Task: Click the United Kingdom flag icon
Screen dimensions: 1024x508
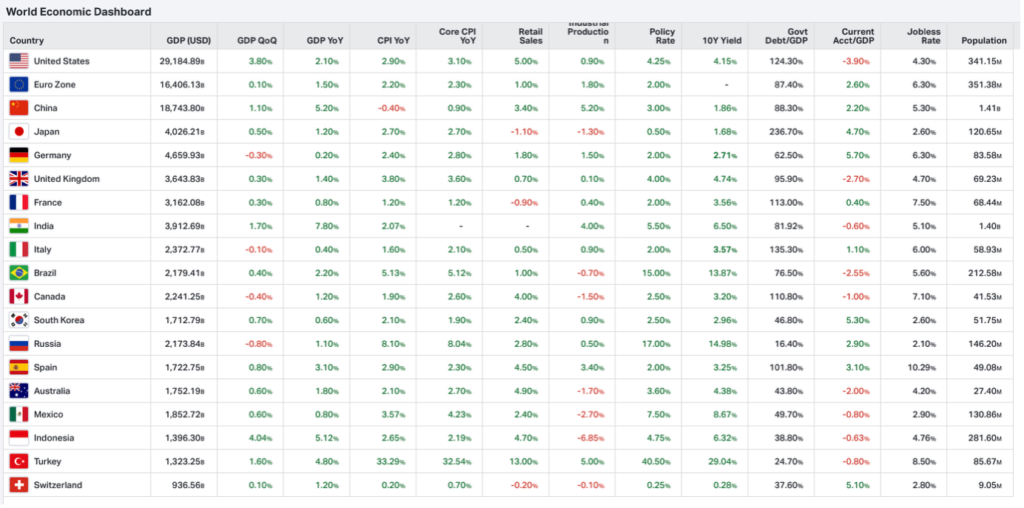Action: (19, 179)
